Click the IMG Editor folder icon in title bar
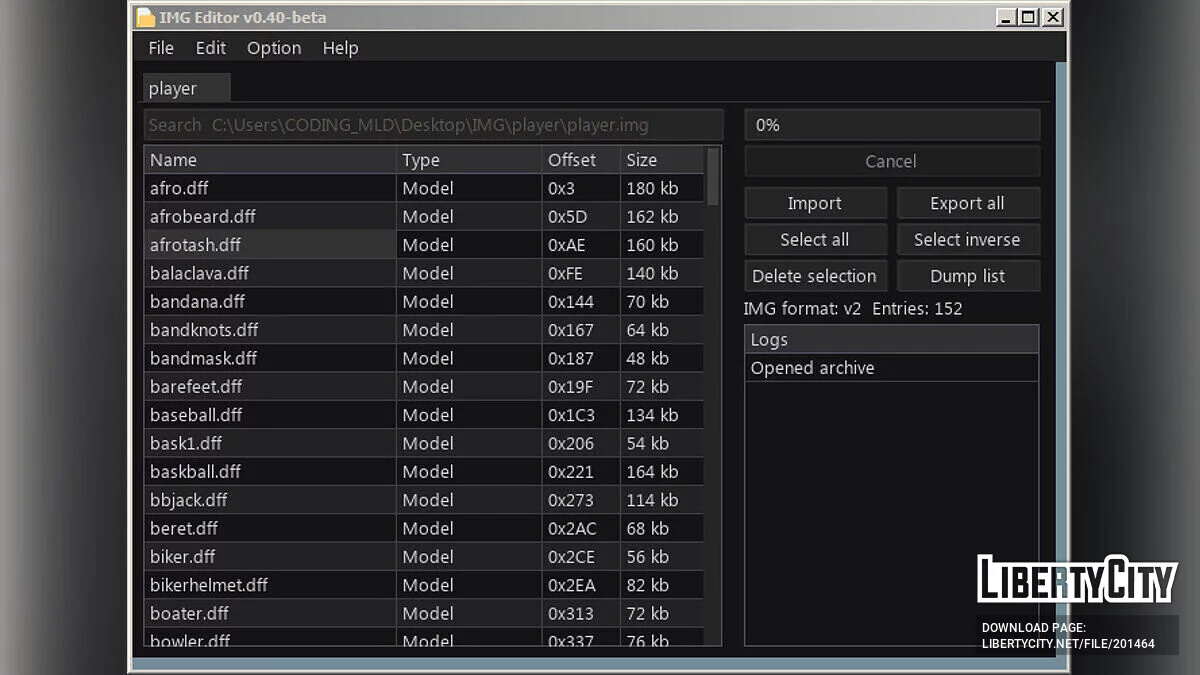The image size is (1200, 675). 146,17
